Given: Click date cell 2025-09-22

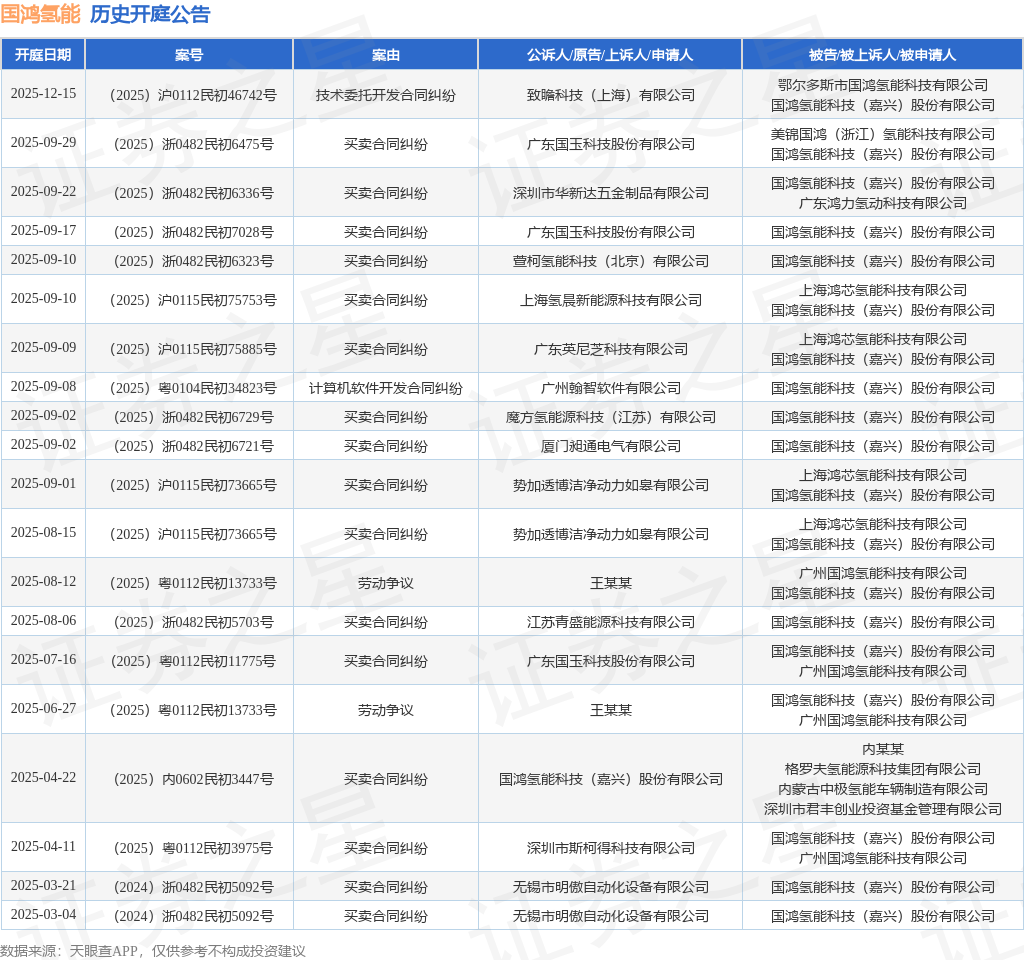Looking at the screenshot, I should tap(43, 191).
